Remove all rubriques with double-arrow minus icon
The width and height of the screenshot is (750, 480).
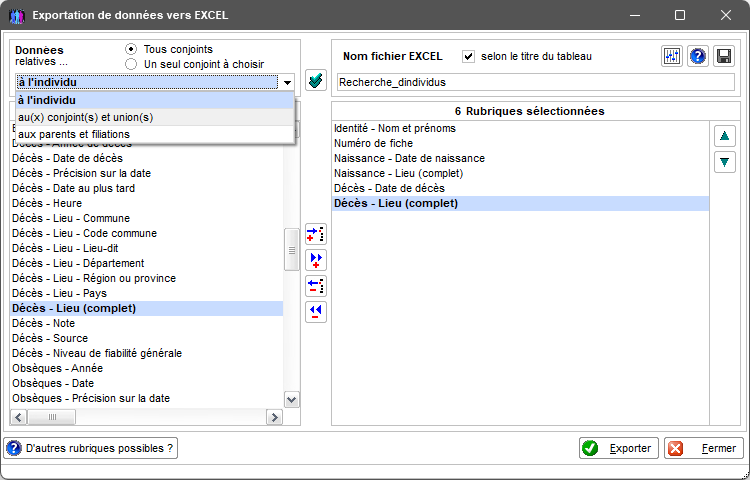(316, 311)
